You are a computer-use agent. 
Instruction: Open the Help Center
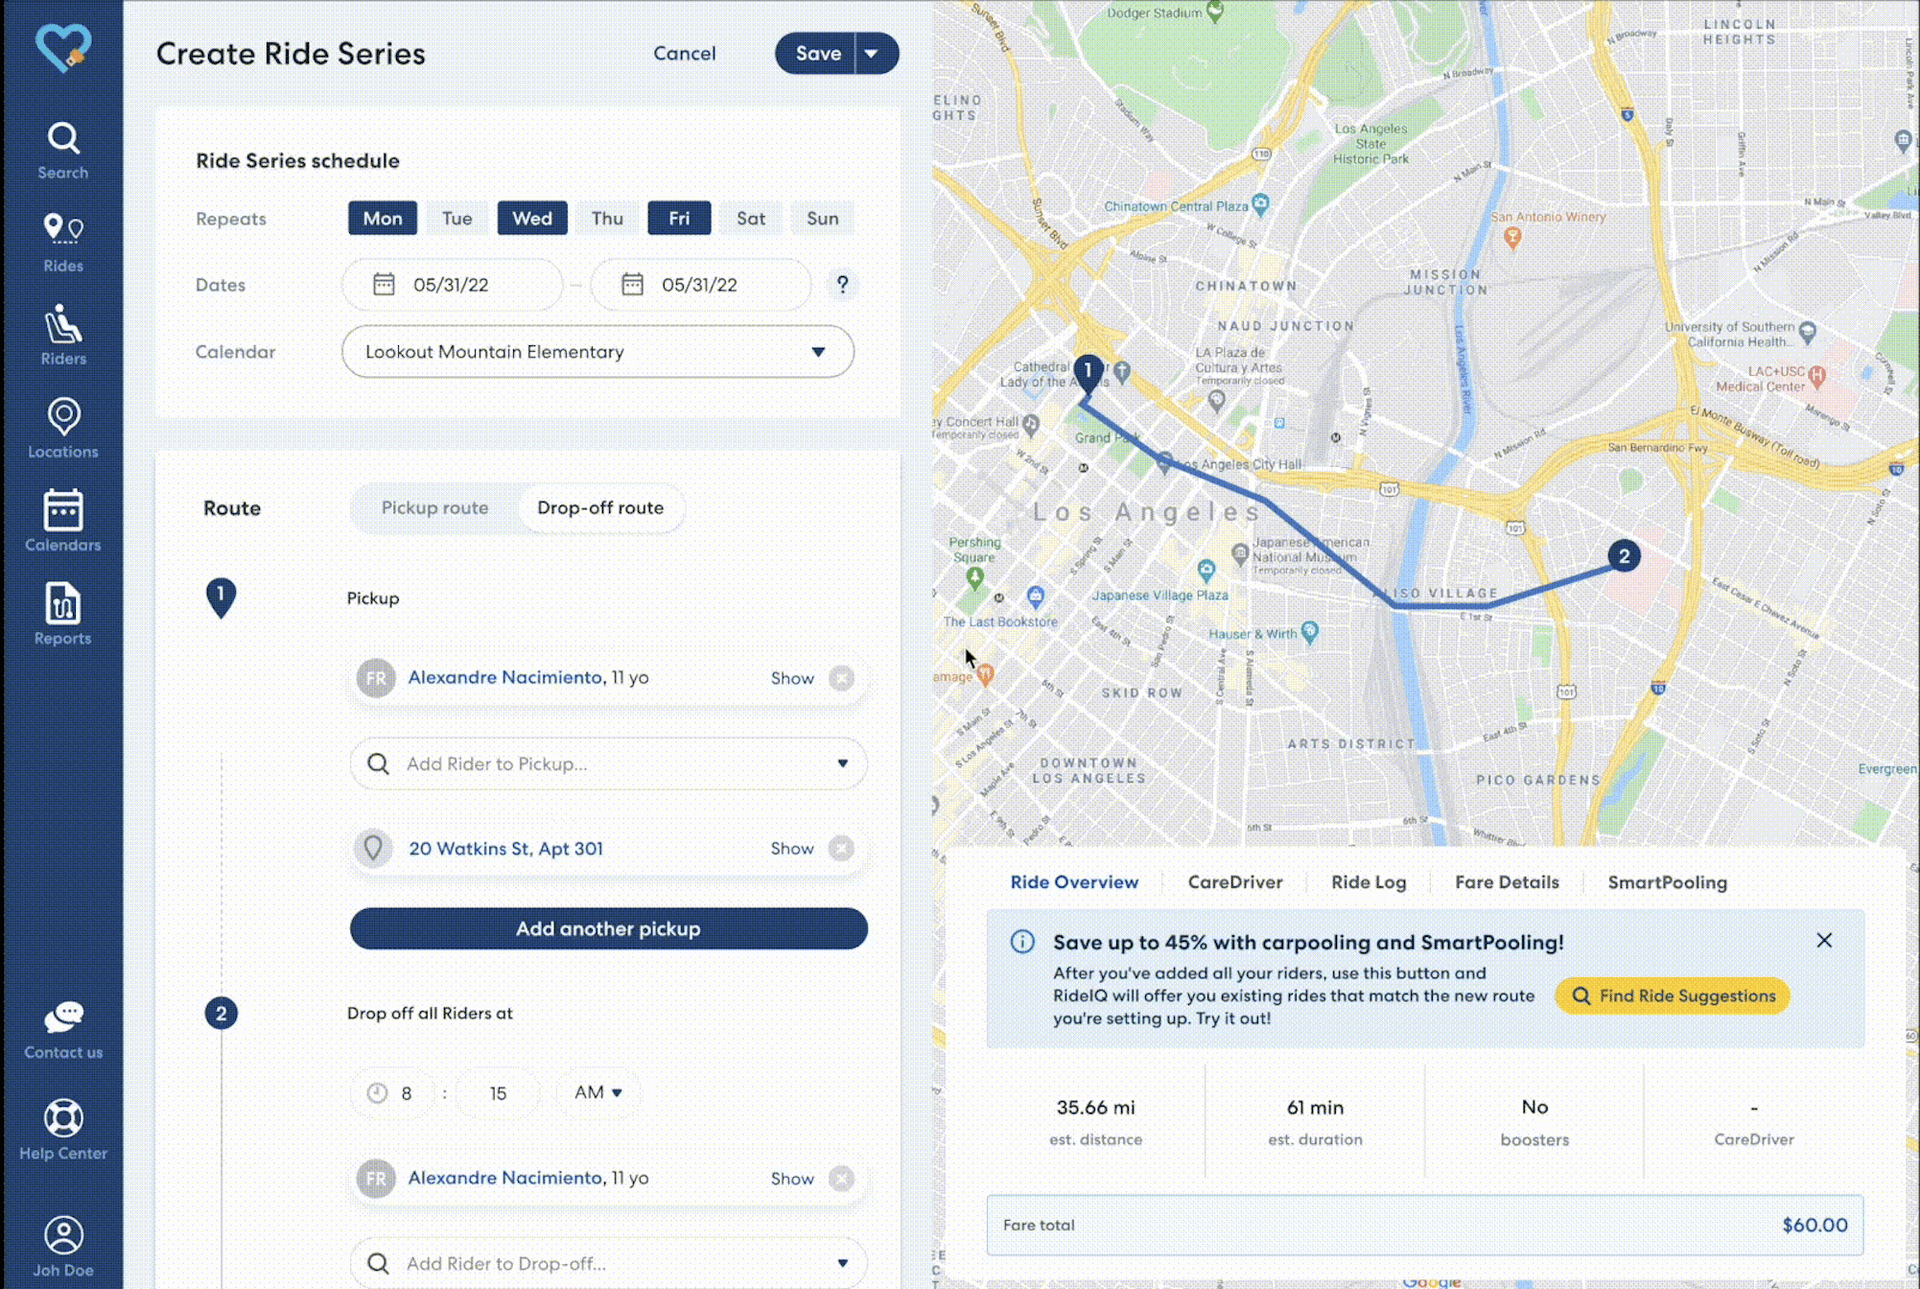[63, 1131]
